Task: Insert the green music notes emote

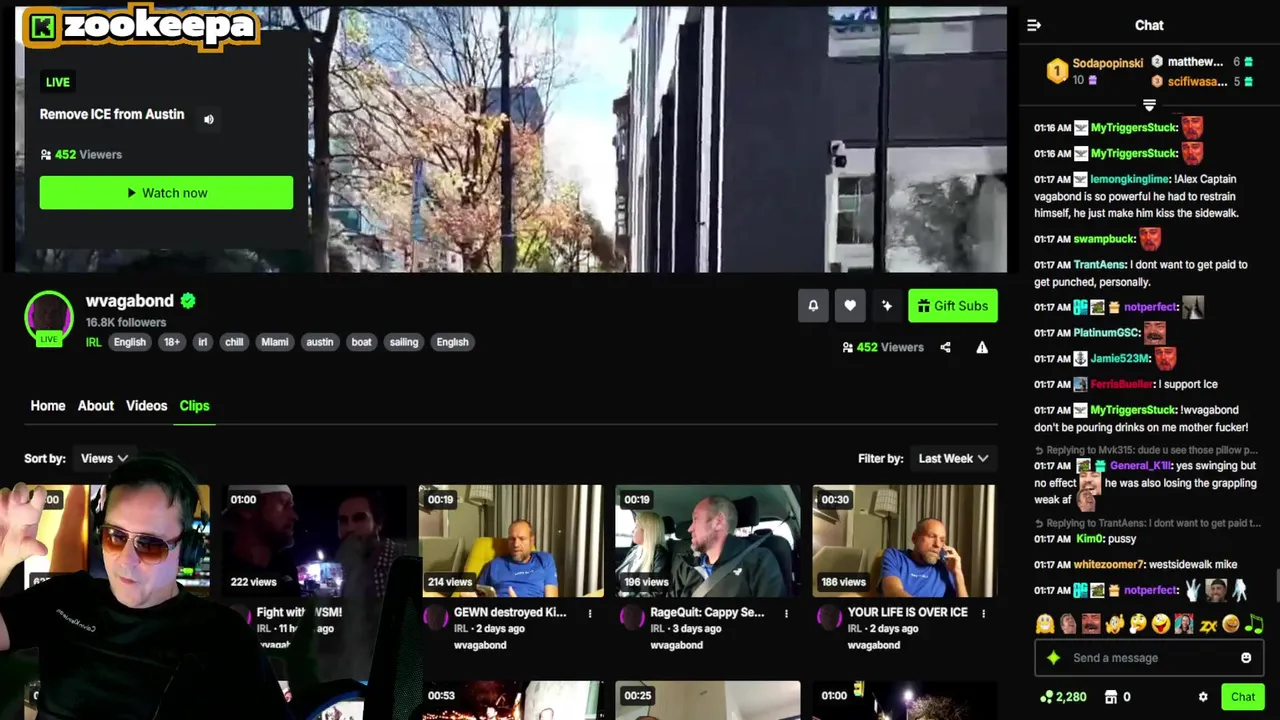Action: click(x=1254, y=624)
